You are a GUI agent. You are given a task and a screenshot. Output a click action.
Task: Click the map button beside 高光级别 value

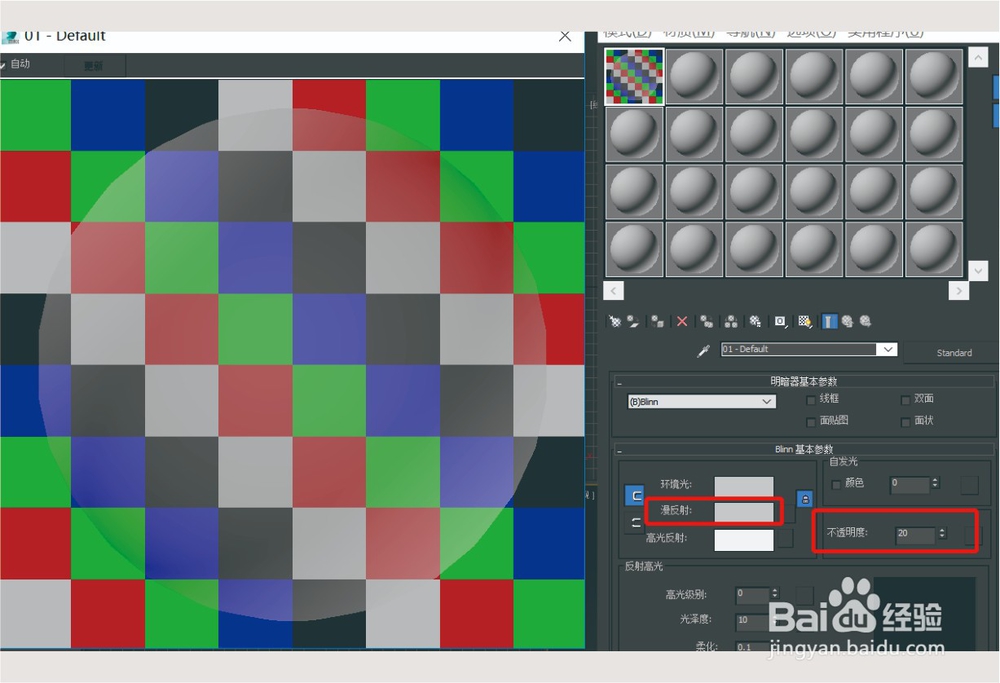pyautogui.click(x=805, y=594)
